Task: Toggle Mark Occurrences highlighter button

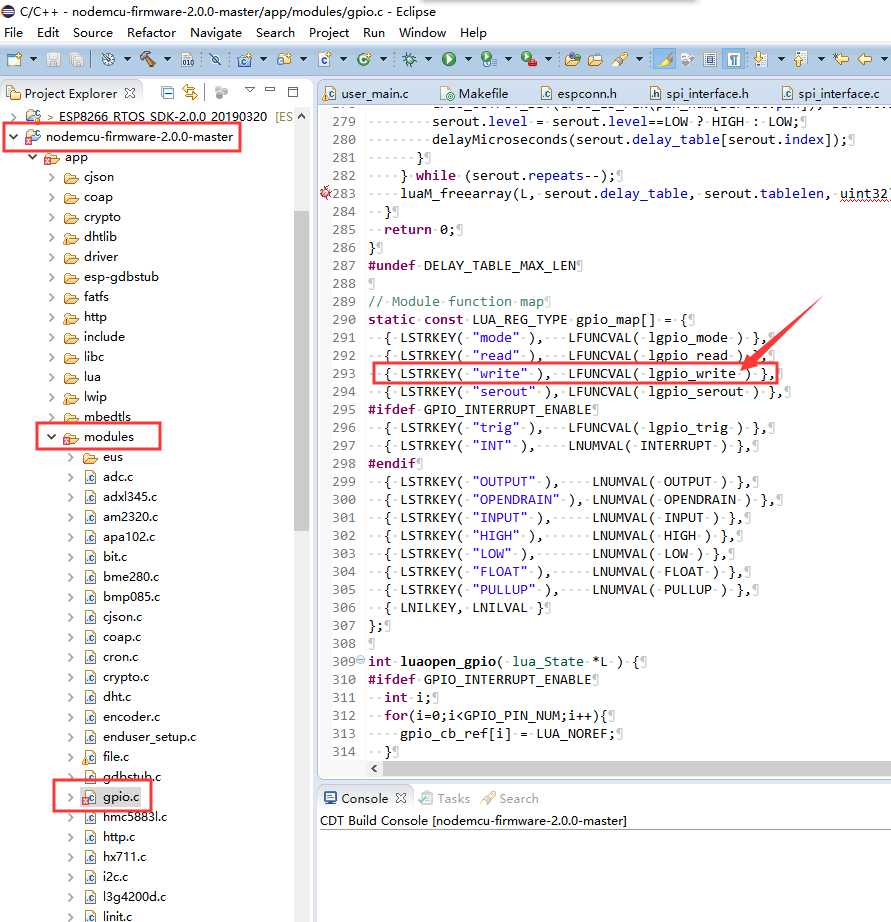Action: pyautogui.click(x=663, y=60)
